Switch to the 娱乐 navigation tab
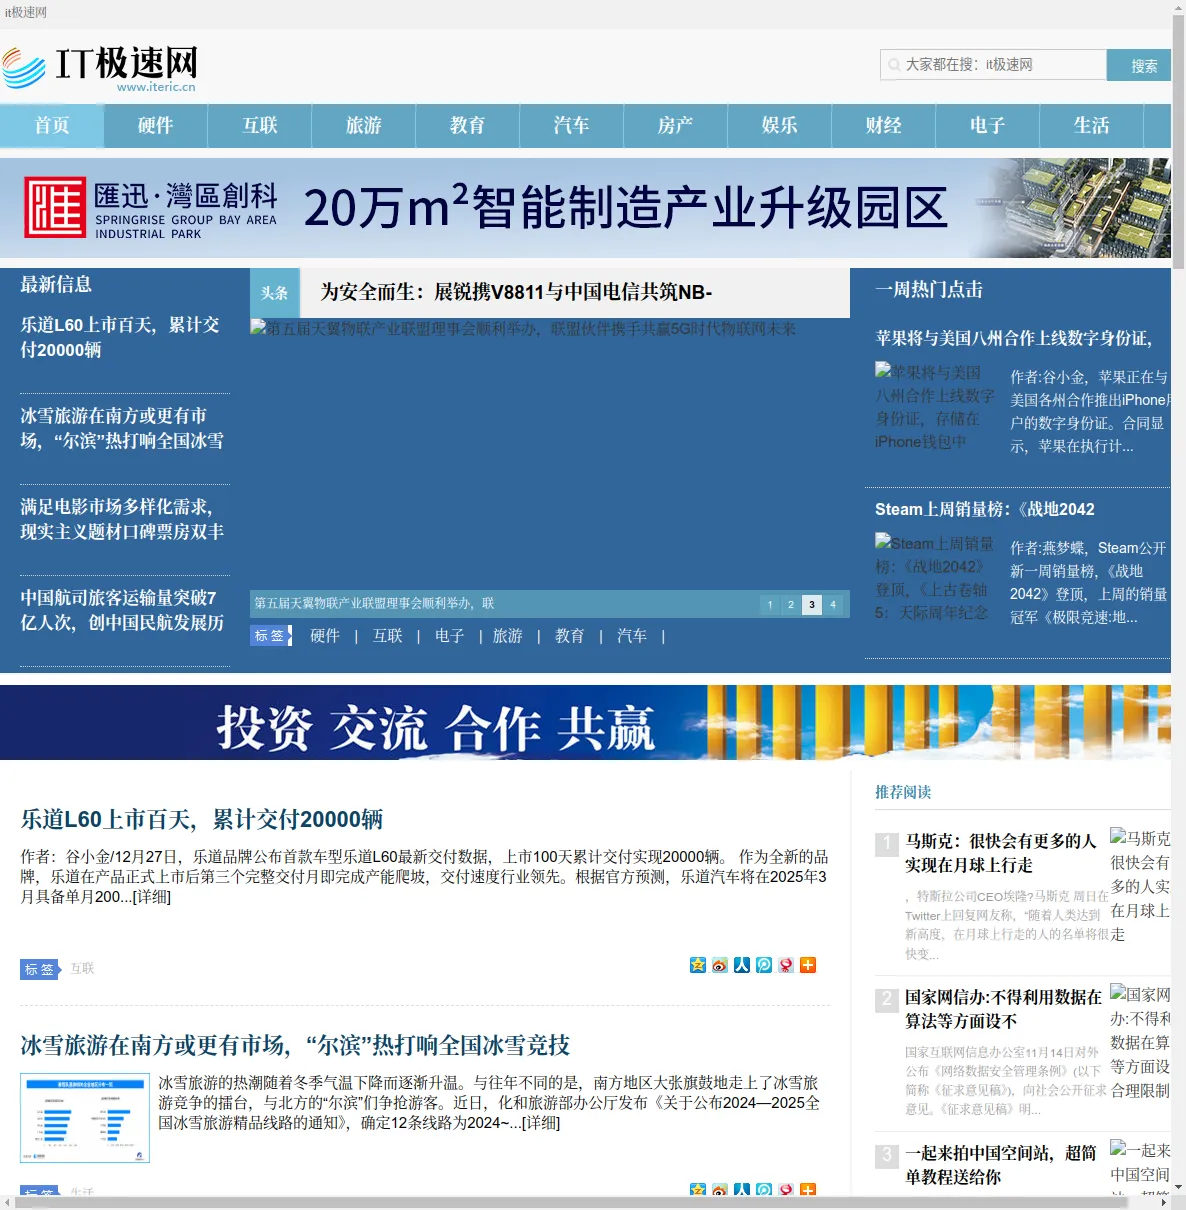The height and width of the screenshot is (1210, 1186). [780, 125]
